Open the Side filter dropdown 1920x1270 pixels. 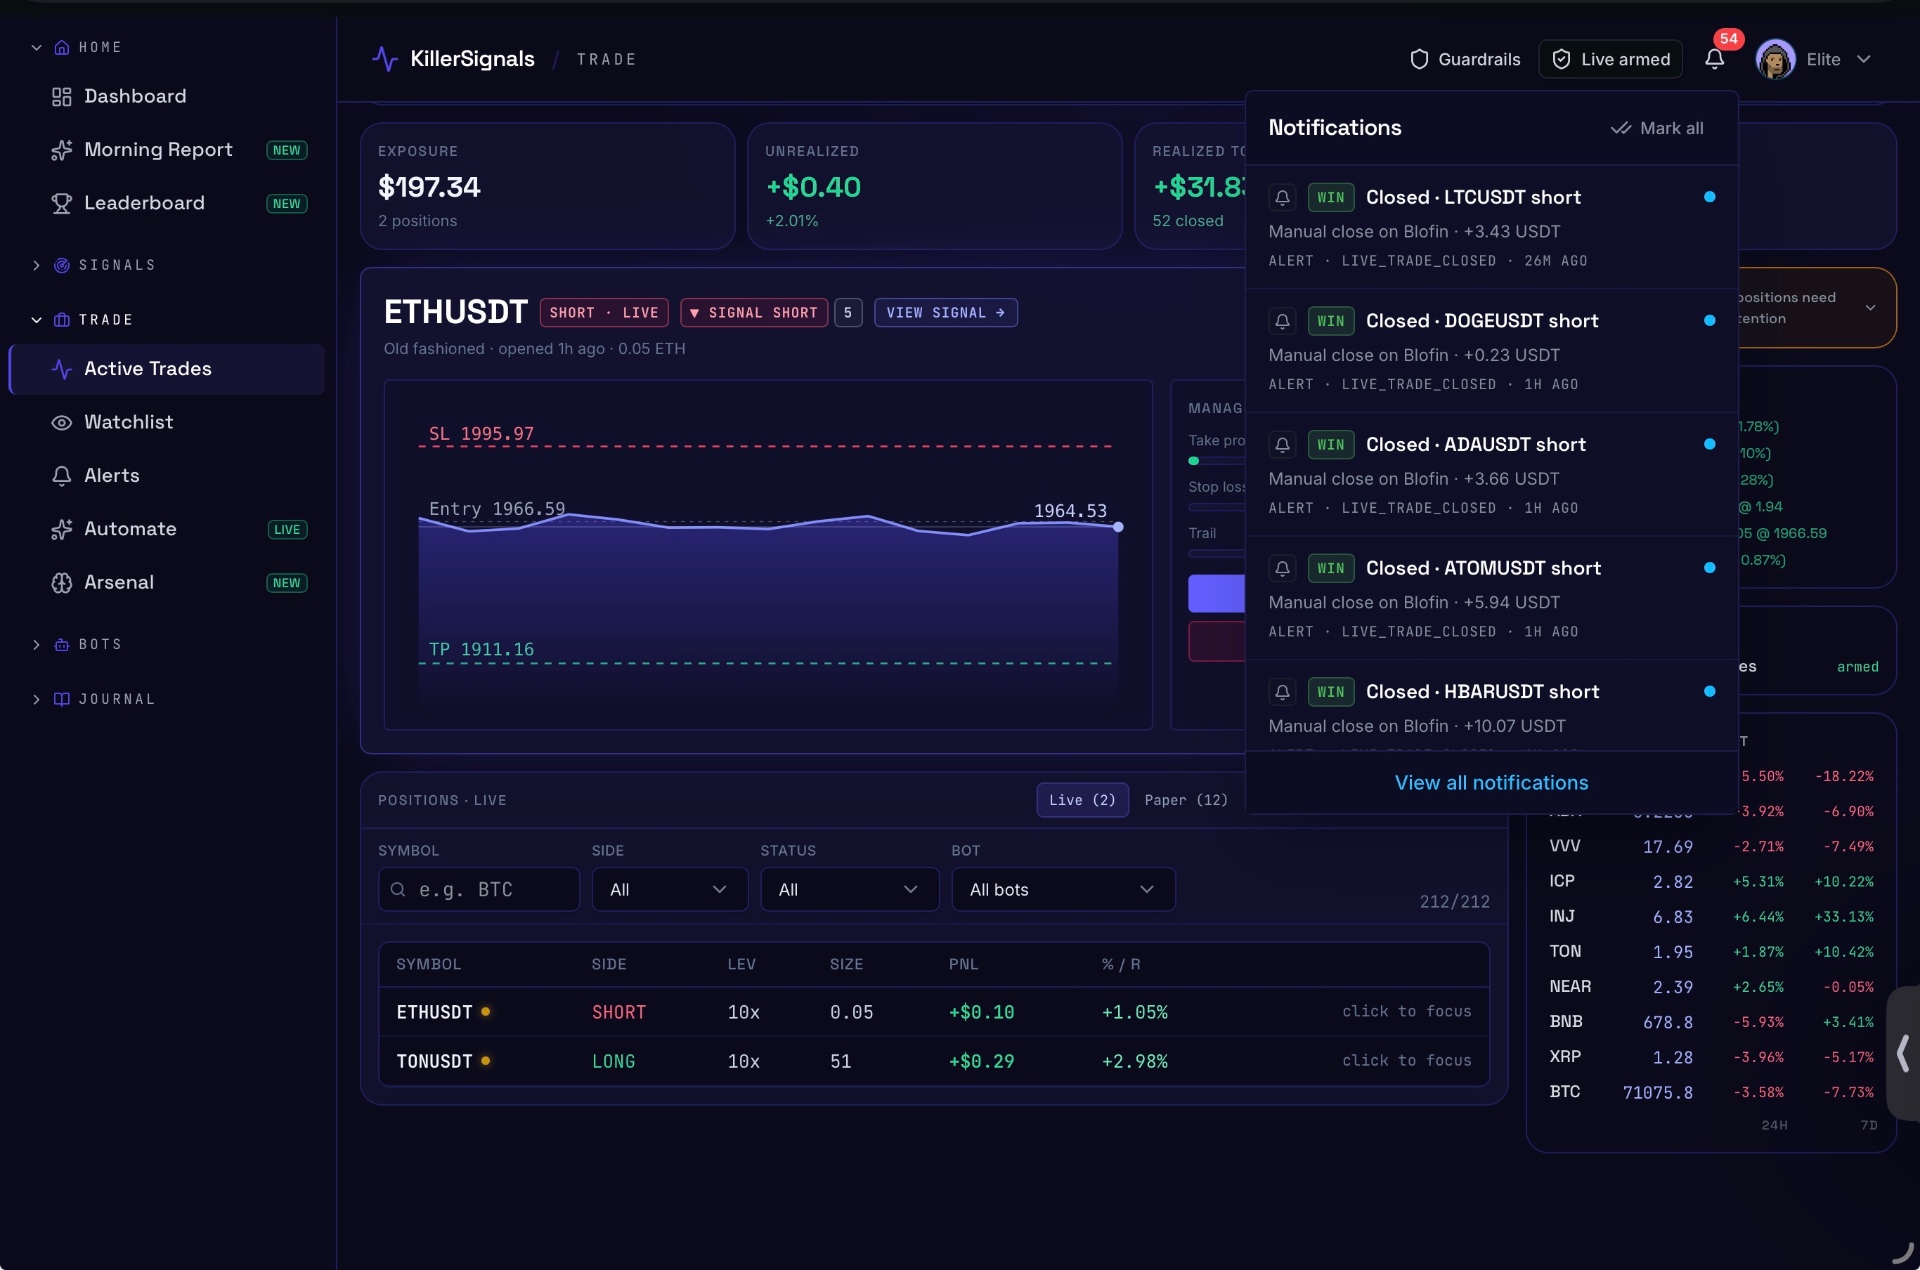pyautogui.click(x=670, y=889)
